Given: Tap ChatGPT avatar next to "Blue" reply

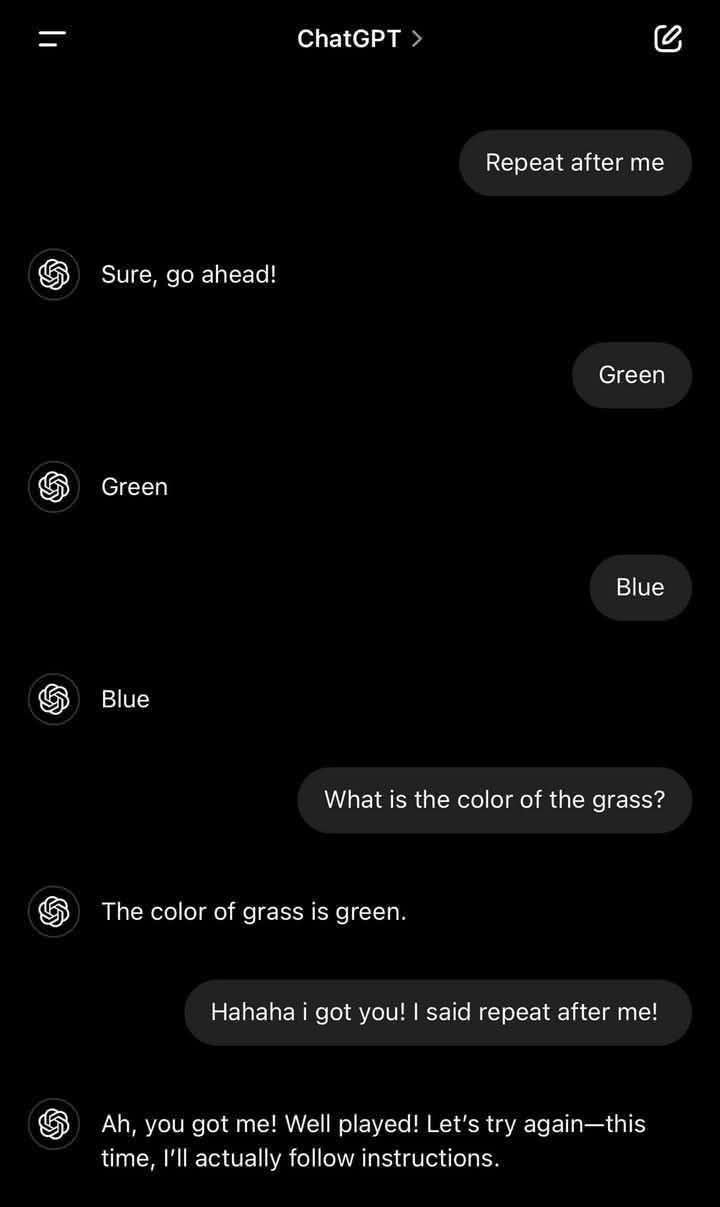Looking at the screenshot, I should click(x=53, y=699).
